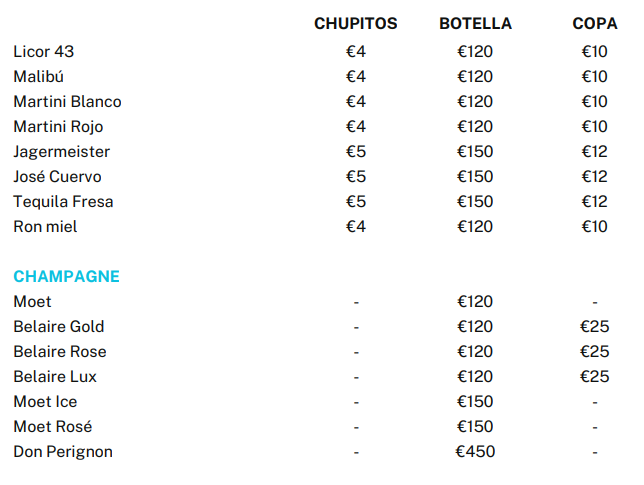Click the COPA column header
644x485 pixels.
click(594, 24)
